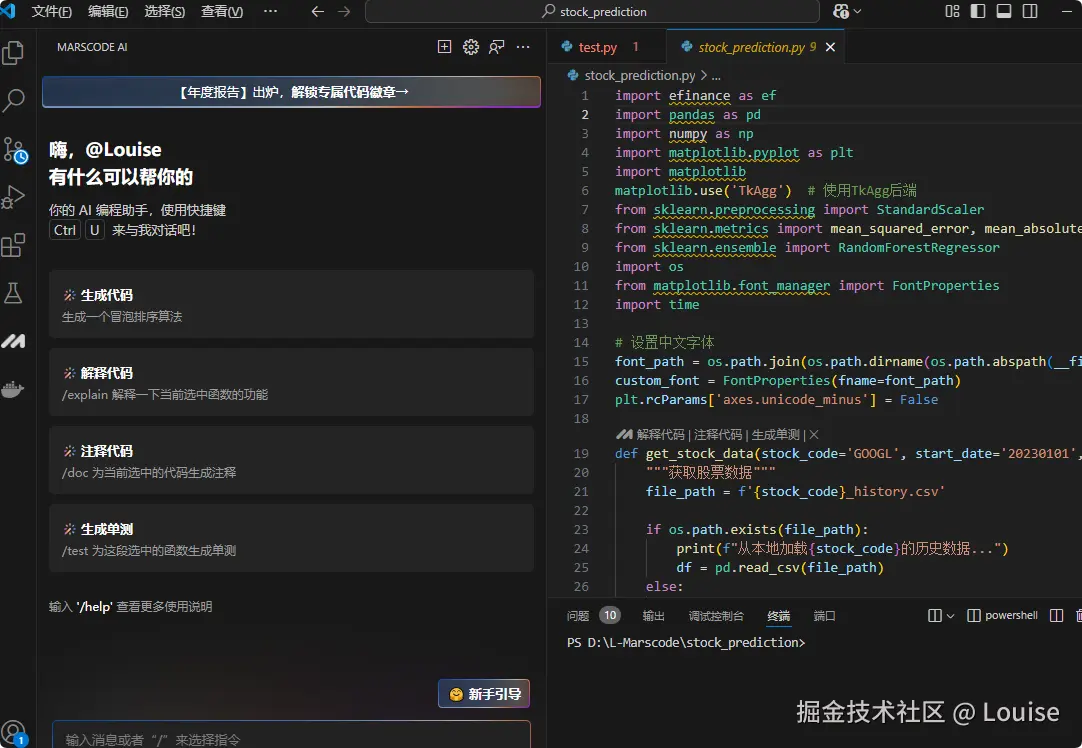
Task: Toggle the primary sidebar visibility
Action: [977, 11]
